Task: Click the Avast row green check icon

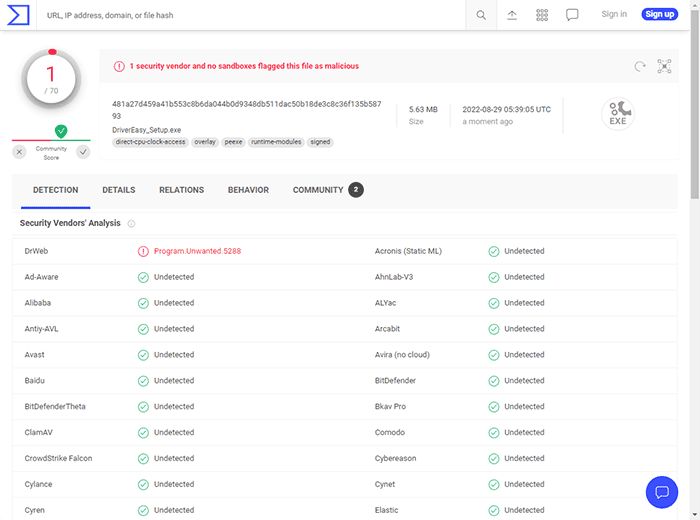Action: pyautogui.click(x=143, y=355)
